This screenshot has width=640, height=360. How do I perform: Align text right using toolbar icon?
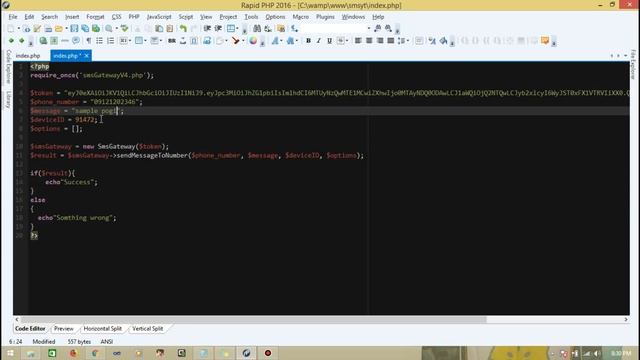(x=380, y=41)
